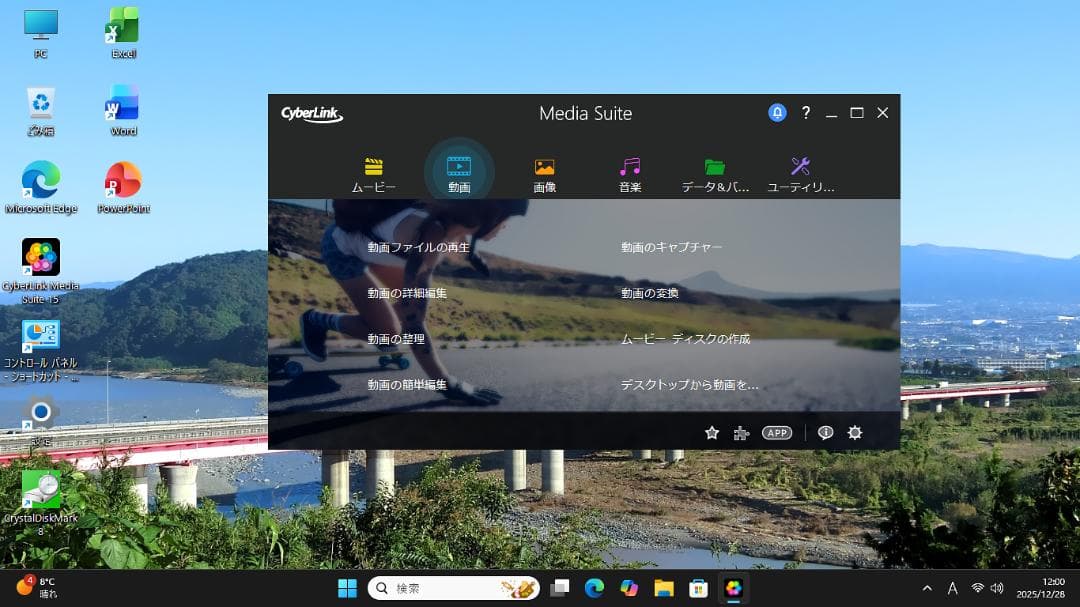This screenshot has width=1080, height=607.
Task: Click the APP mode badge
Action: point(778,432)
